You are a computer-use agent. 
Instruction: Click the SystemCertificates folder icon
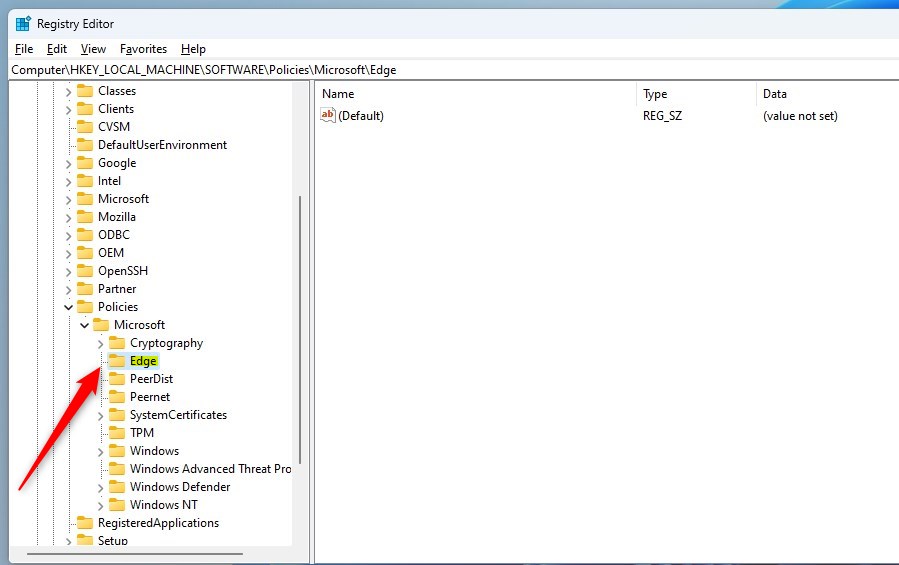pos(117,415)
